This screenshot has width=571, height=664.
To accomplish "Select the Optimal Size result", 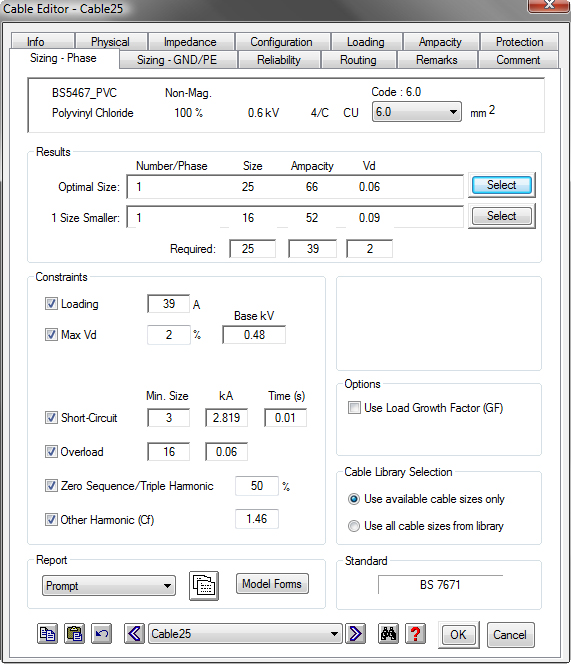I will pos(502,185).
